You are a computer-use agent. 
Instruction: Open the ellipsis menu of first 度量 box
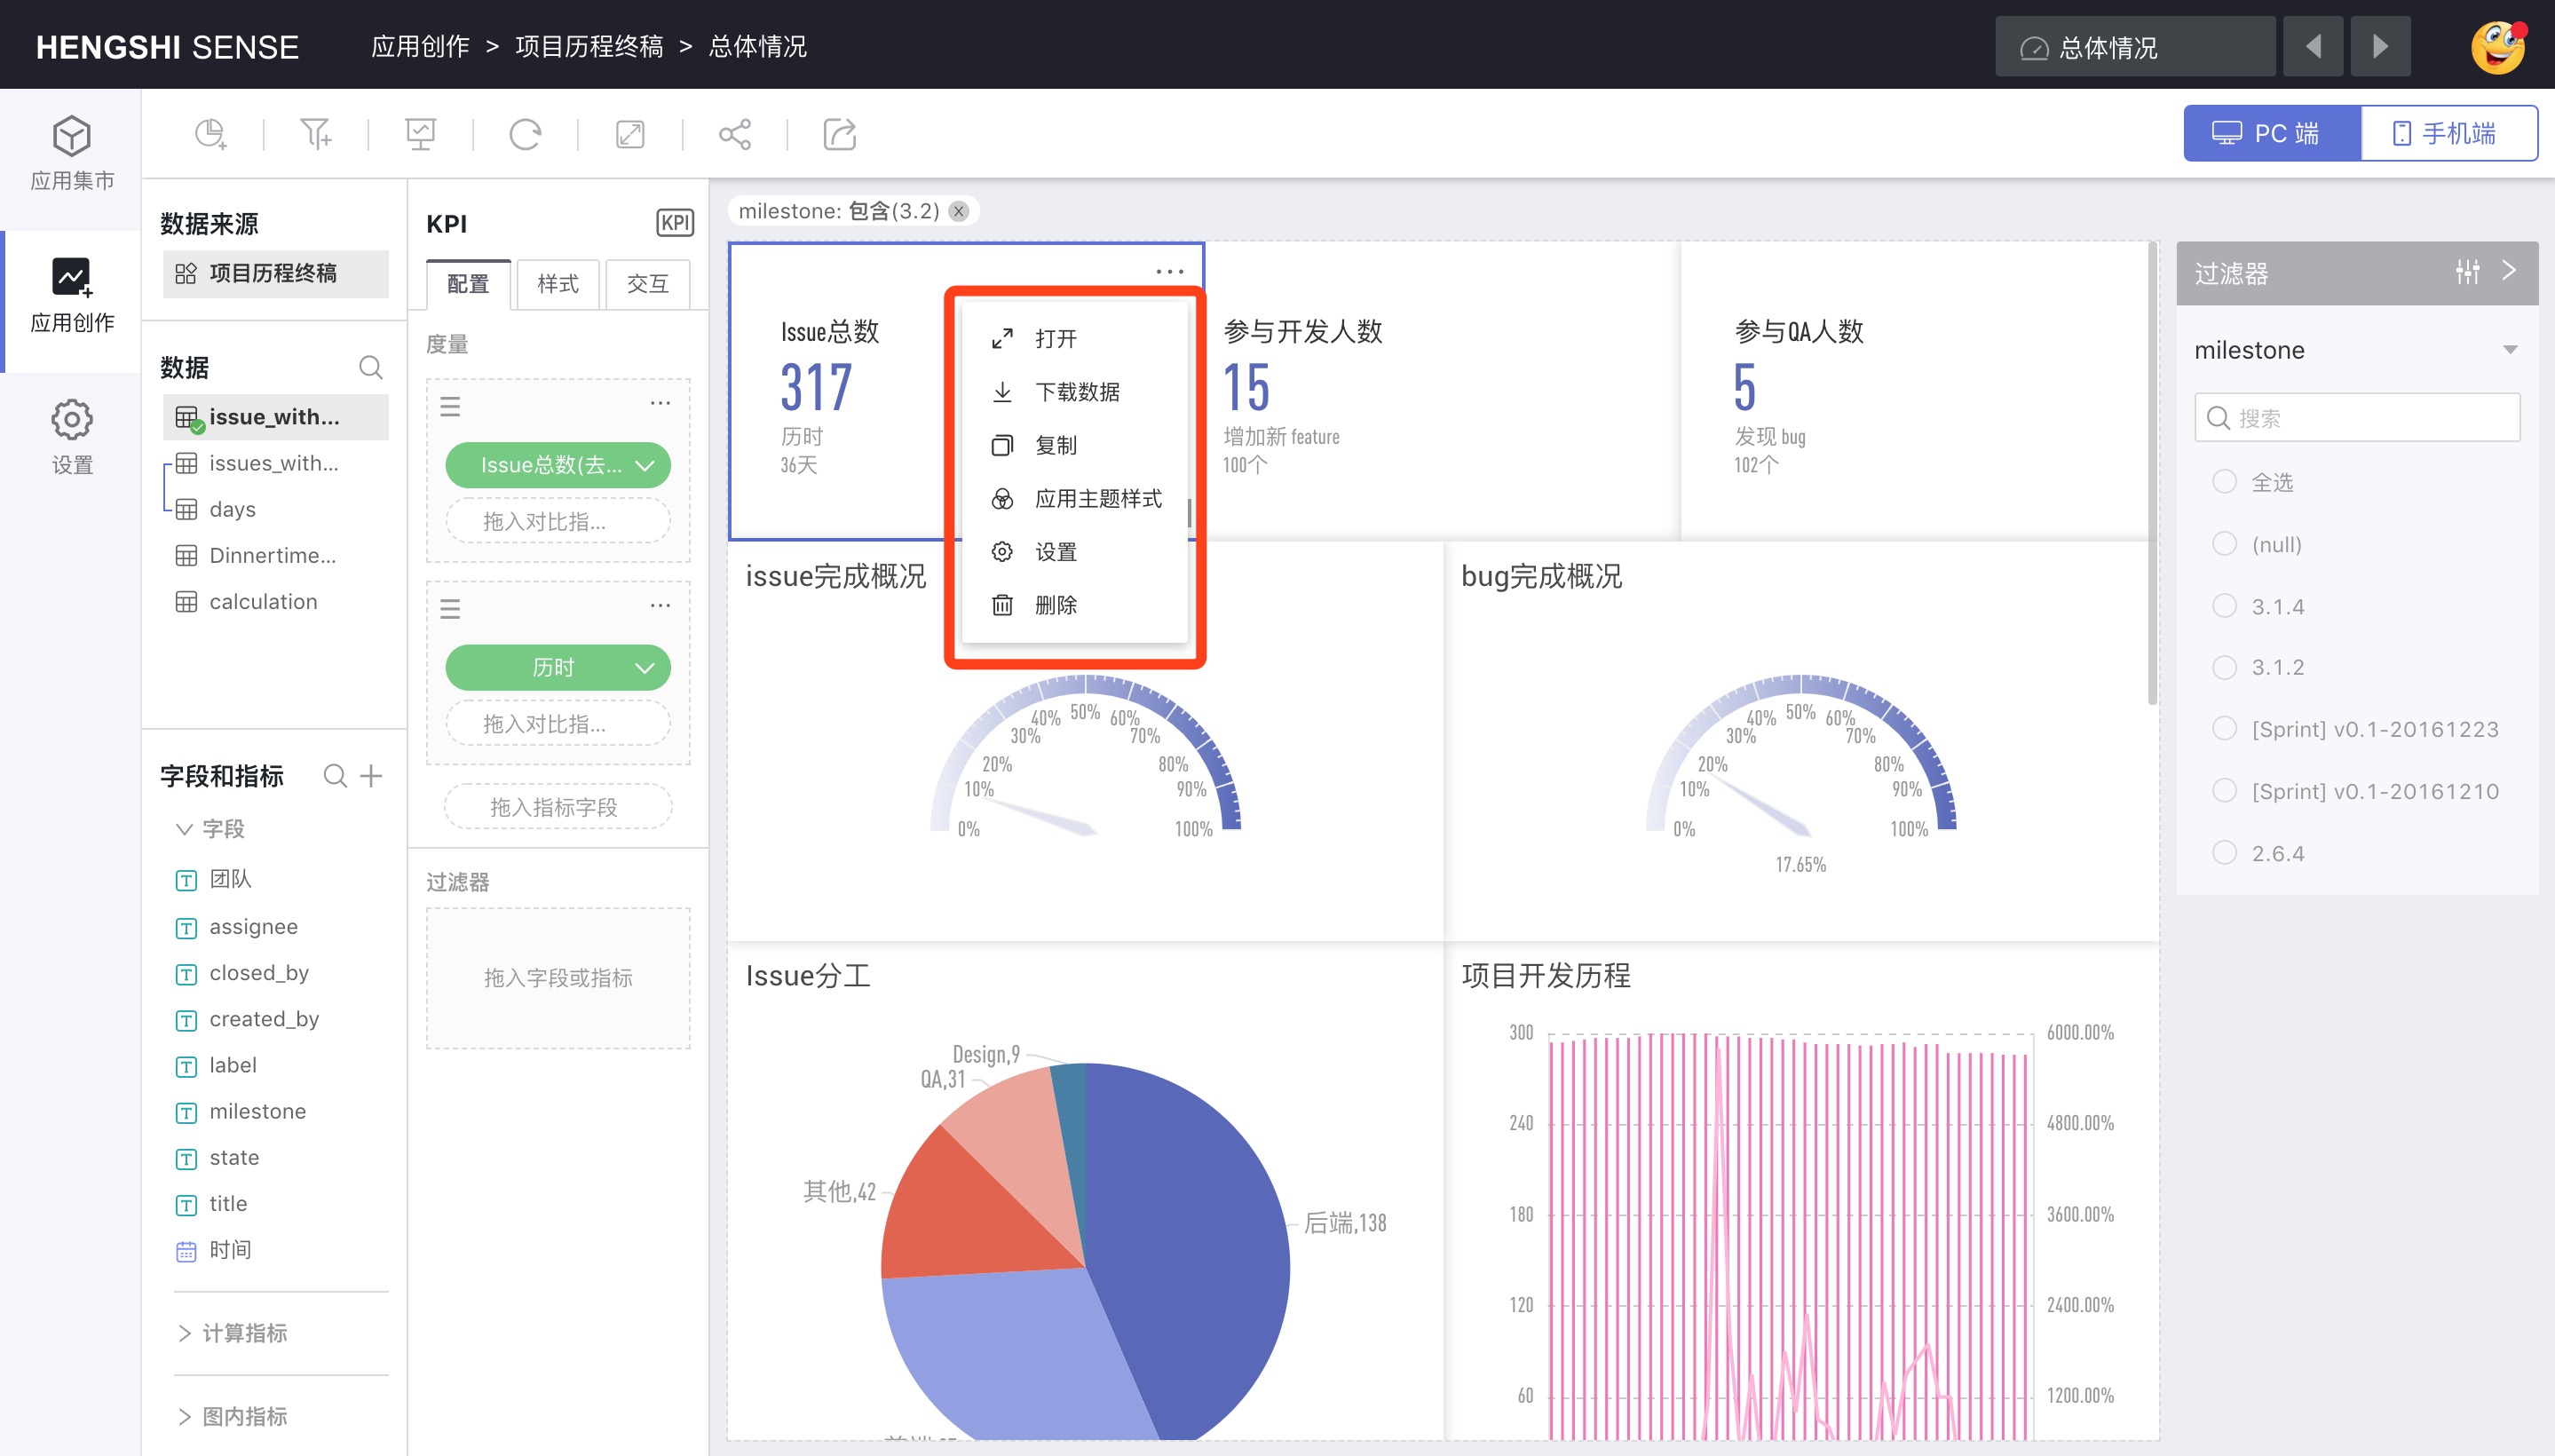point(660,403)
